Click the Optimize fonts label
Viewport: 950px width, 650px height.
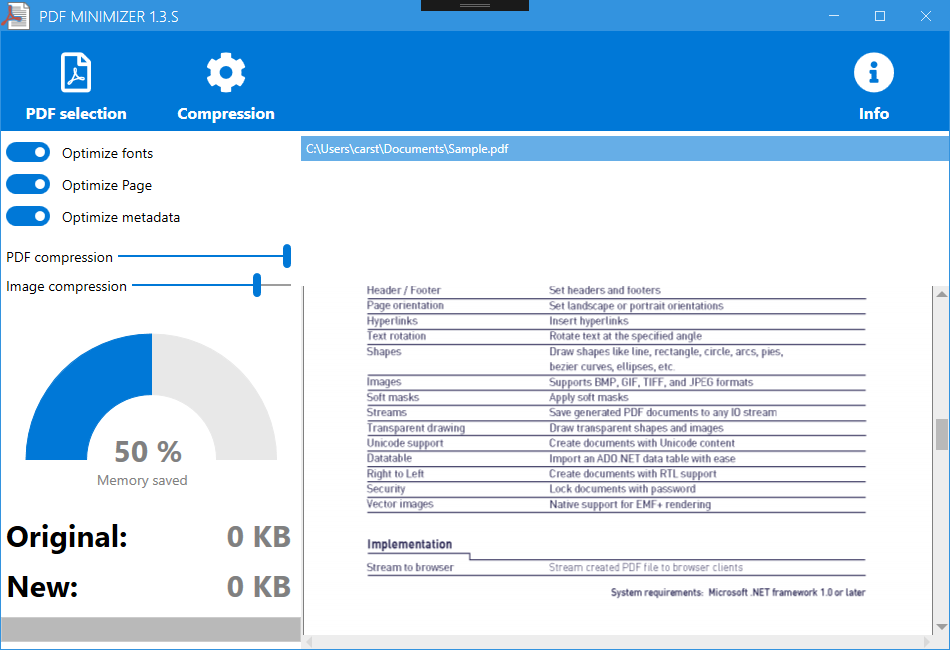[107, 153]
